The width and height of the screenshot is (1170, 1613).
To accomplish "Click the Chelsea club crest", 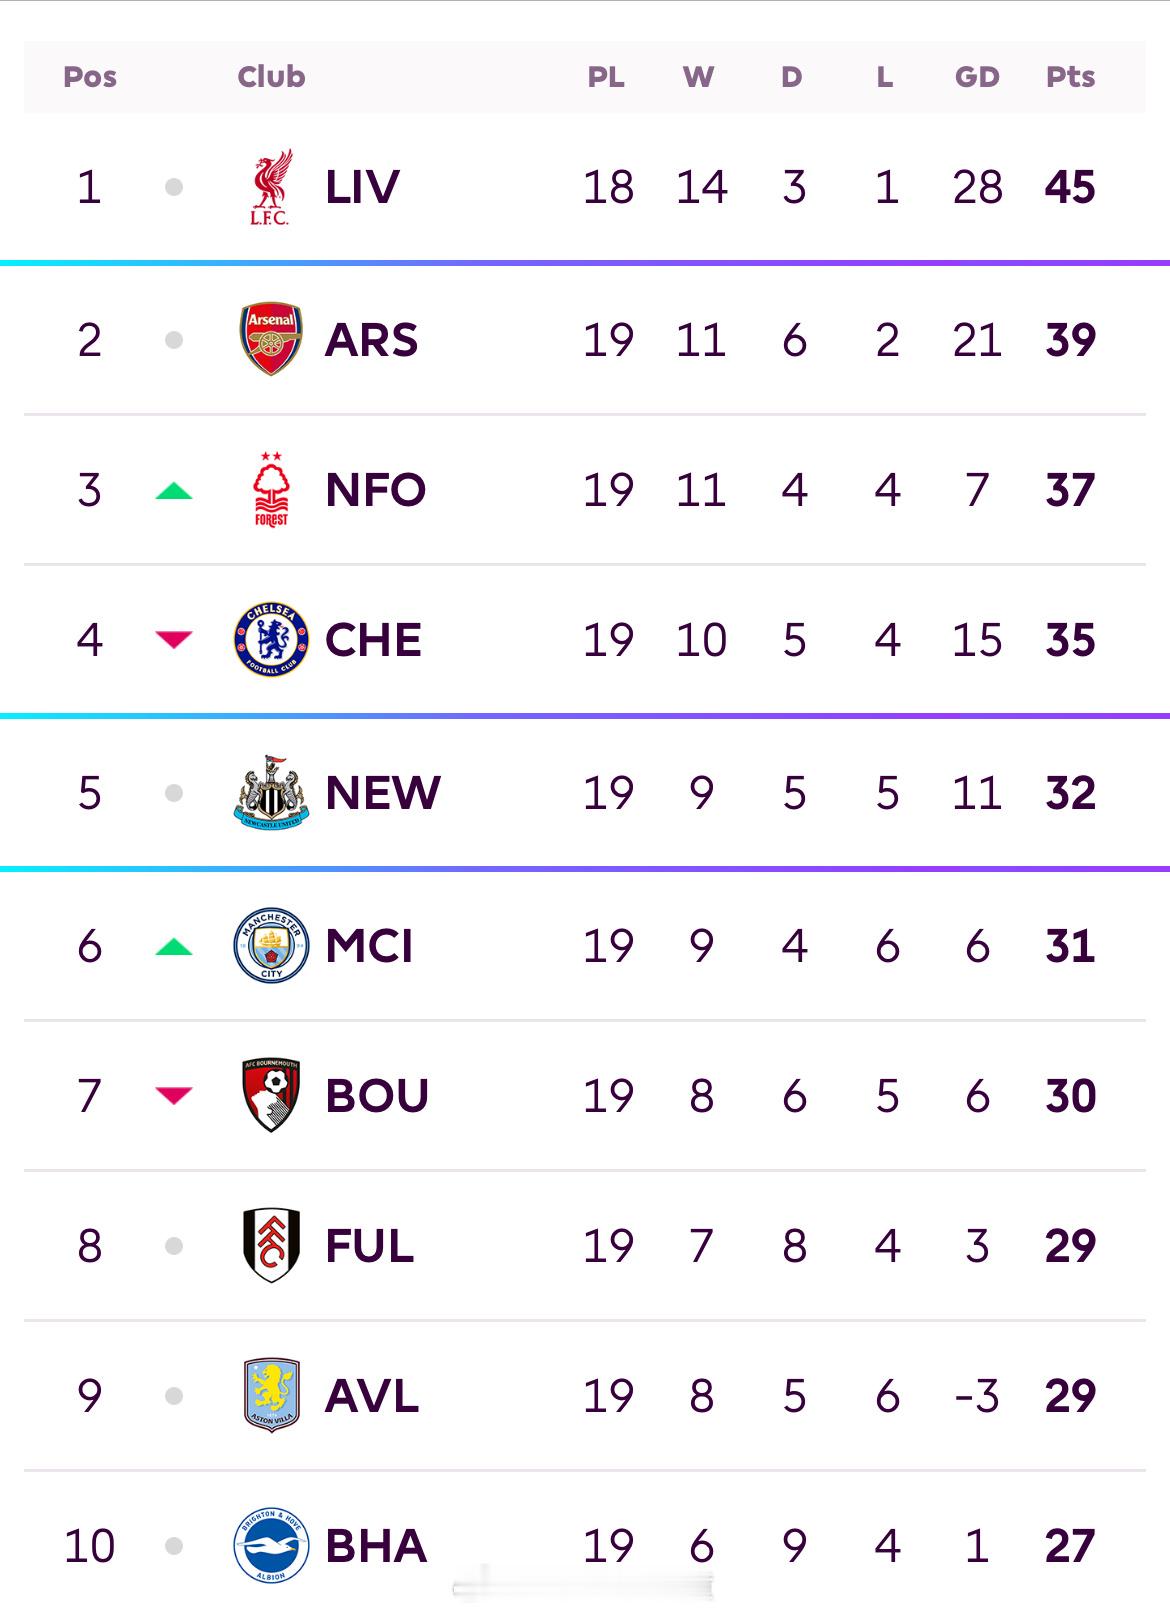I will [x=271, y=639].
